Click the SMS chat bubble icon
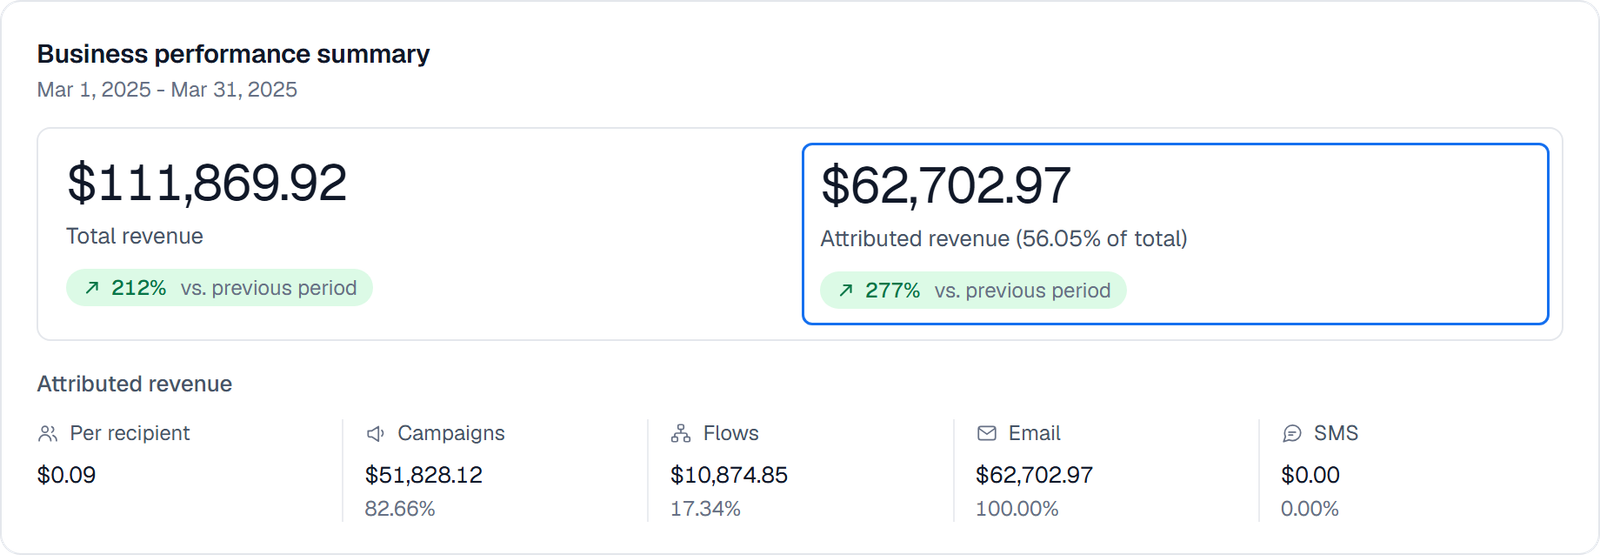This screenshot has height=555, width=1600. pyautogui.click(x=1292, y=433)
